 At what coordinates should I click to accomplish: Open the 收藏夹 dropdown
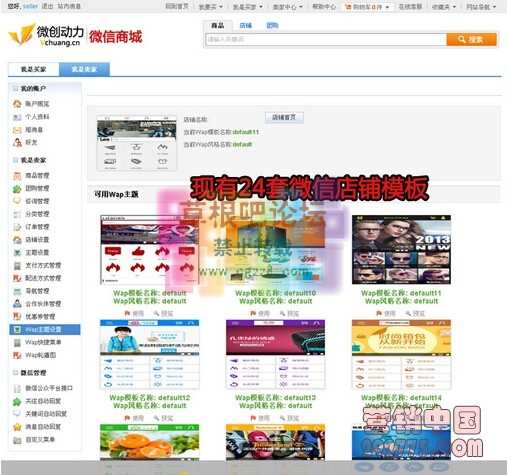(x=444, y=7)
